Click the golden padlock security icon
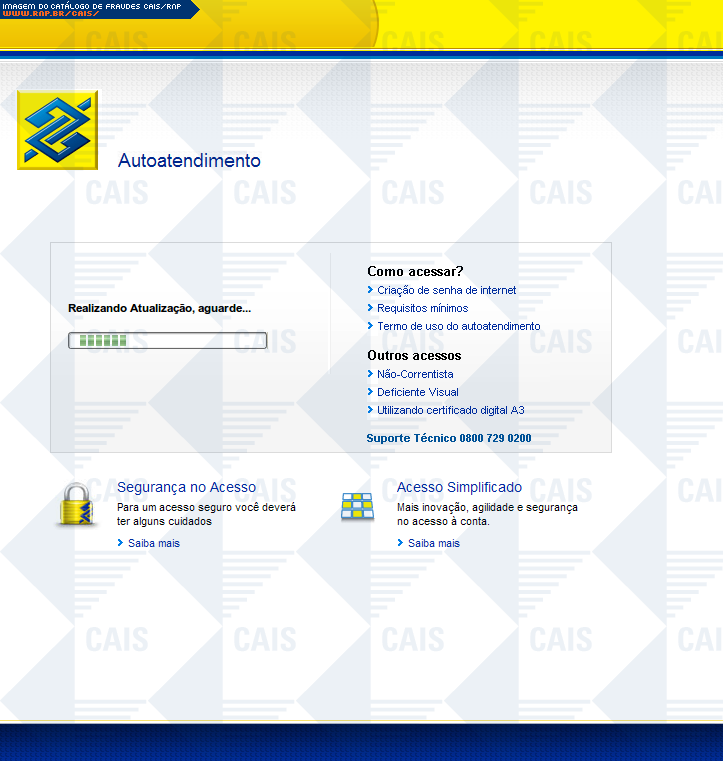This screenshot has width=723, height=761. pyautogui.click(x=75, y=504)
